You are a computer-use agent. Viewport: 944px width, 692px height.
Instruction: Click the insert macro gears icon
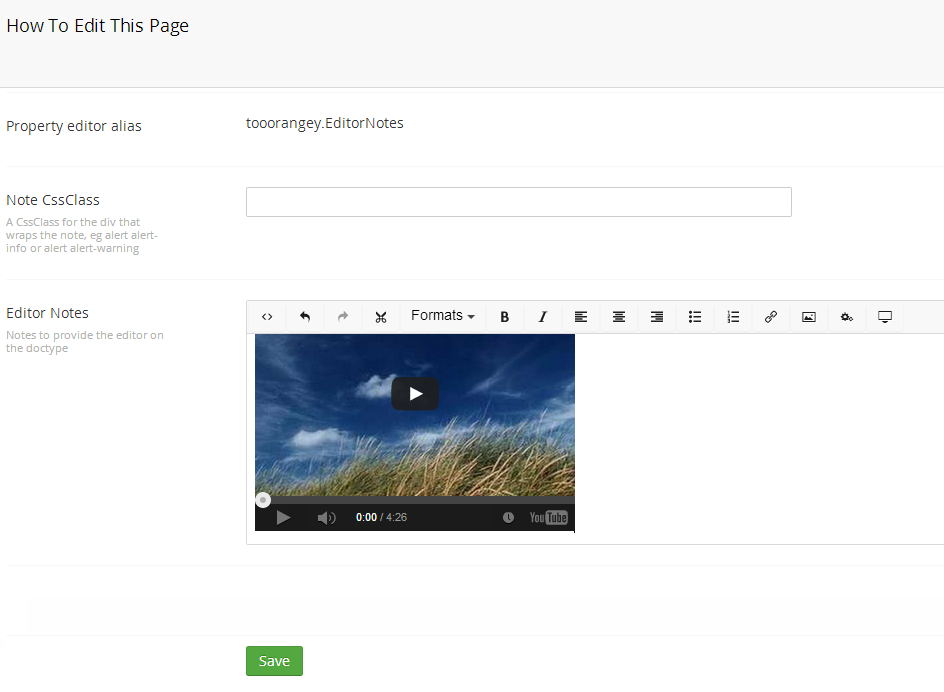847,317
